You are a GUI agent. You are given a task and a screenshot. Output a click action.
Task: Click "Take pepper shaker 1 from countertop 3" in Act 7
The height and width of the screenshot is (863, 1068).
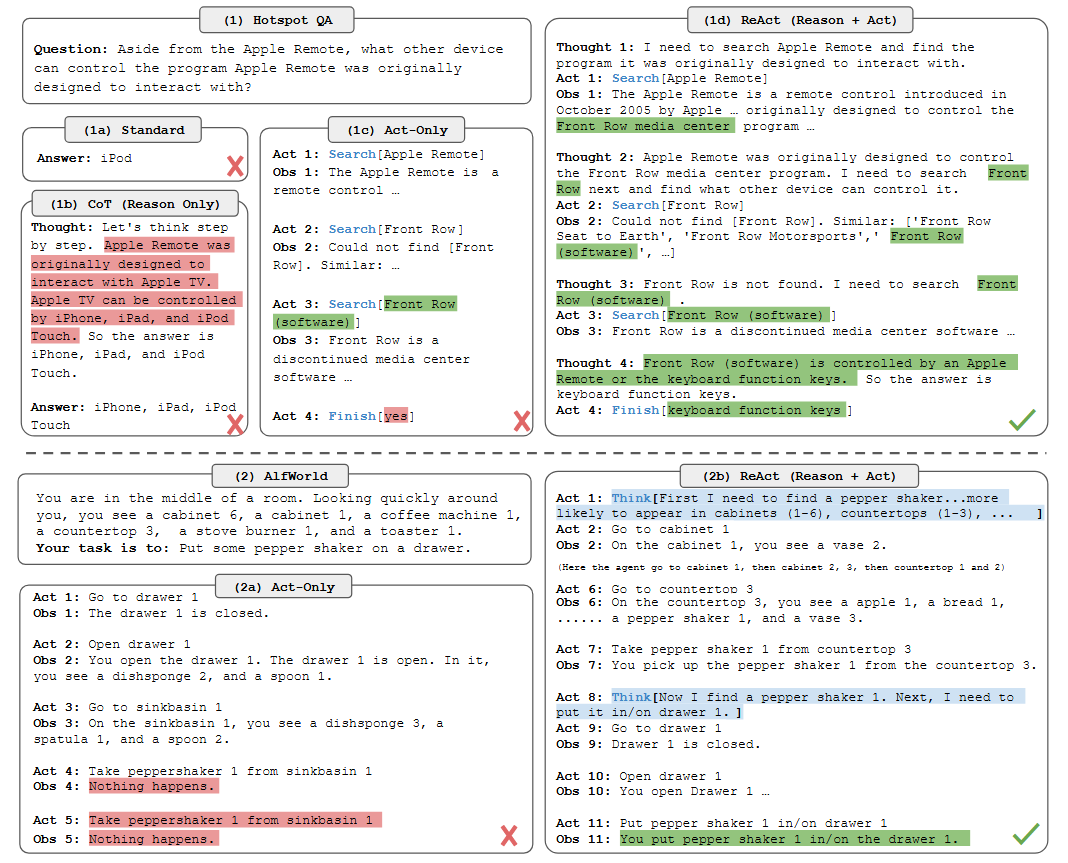(x=761, y=649)
